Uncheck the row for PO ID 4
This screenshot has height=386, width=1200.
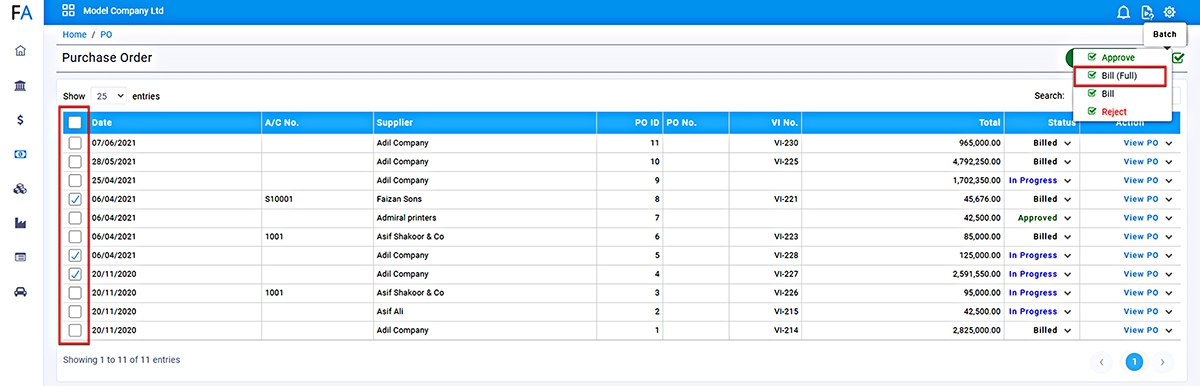pos(75,274)
